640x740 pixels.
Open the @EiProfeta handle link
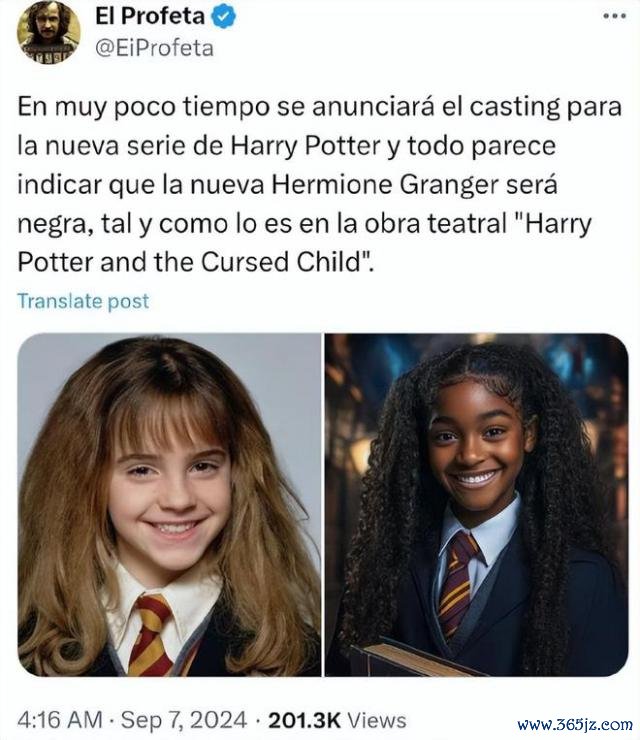[x=154, y=48]
